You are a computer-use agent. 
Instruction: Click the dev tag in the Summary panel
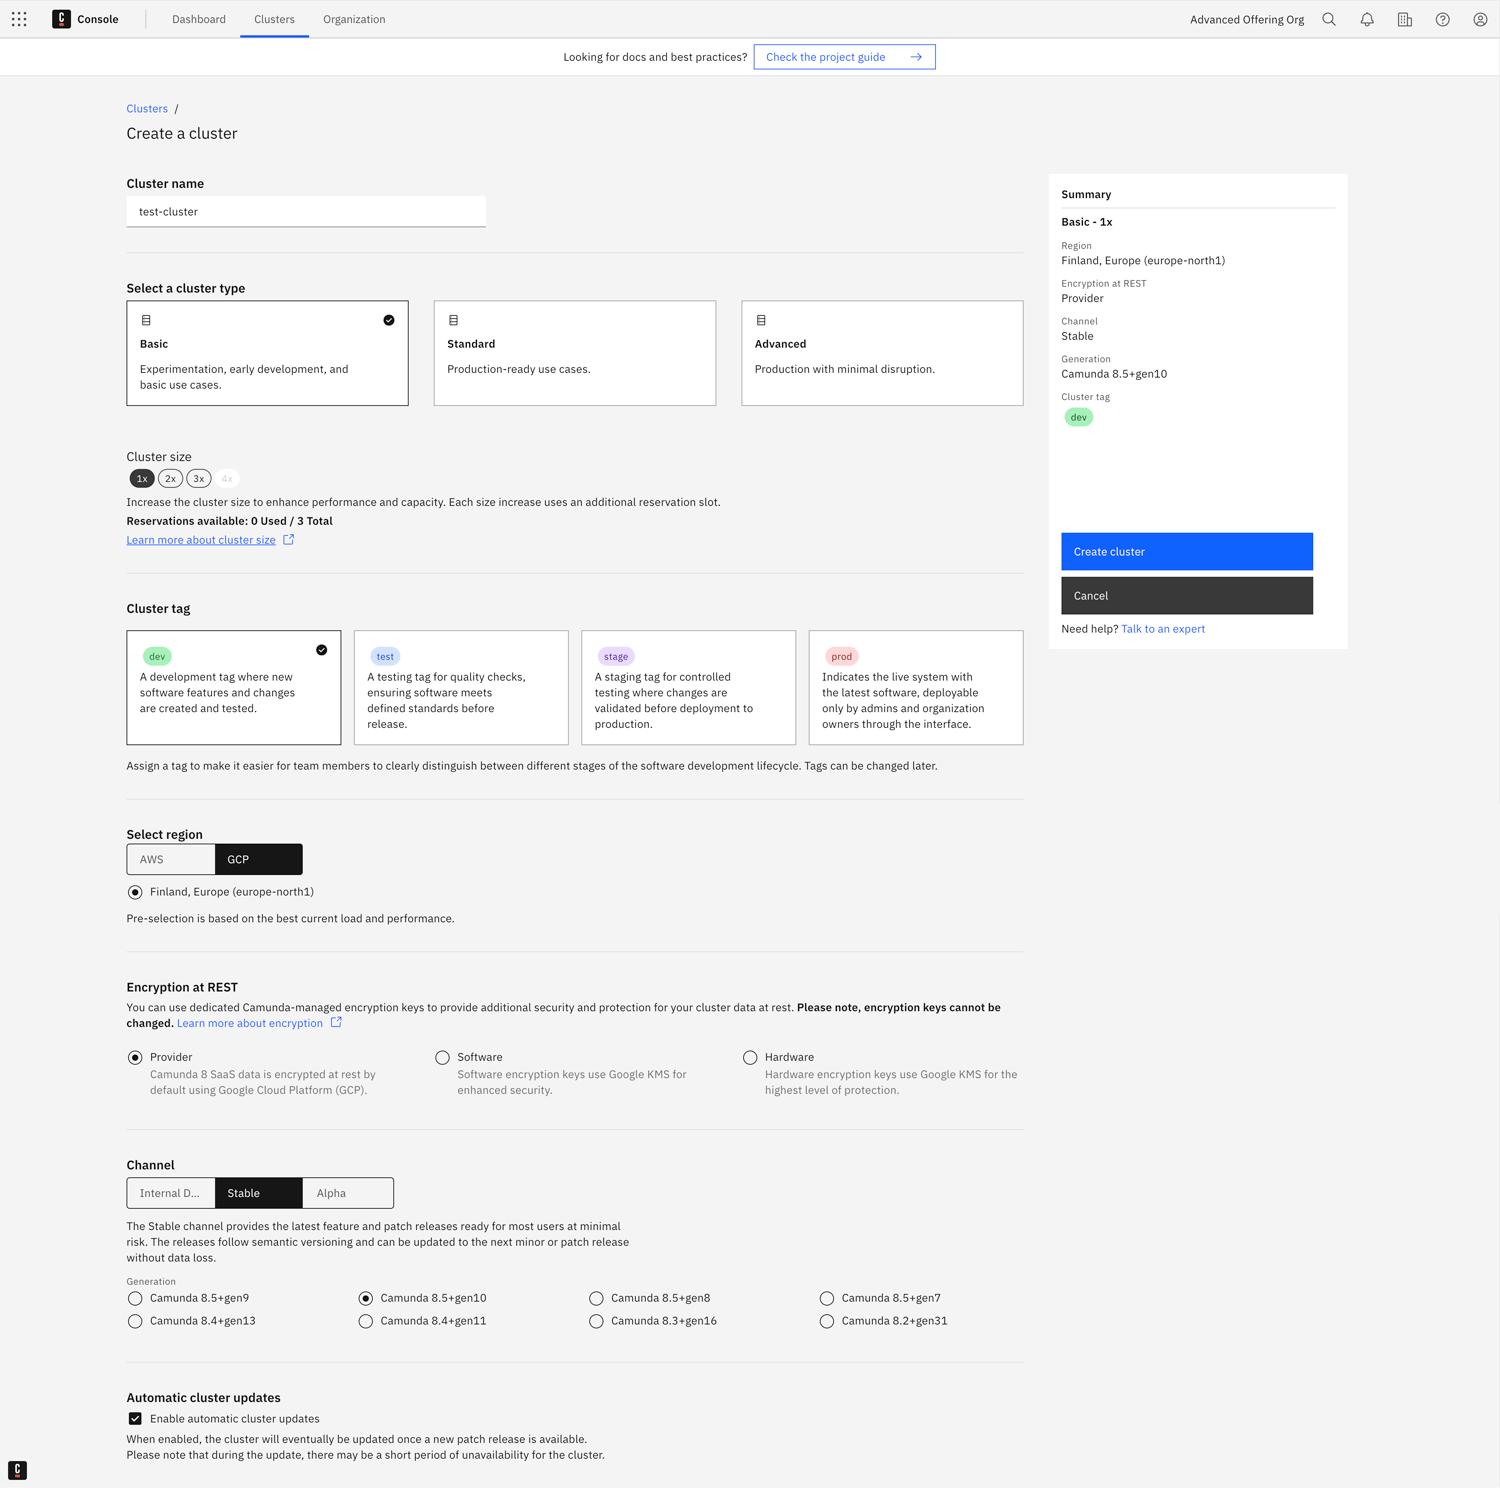click(1079, 417)
